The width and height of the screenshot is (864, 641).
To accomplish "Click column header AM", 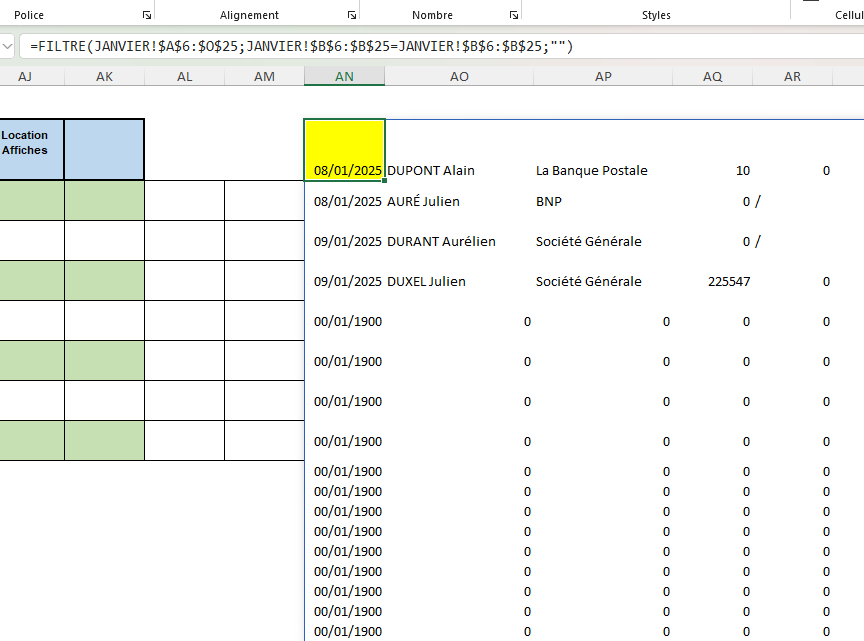I will coord(264,77).
